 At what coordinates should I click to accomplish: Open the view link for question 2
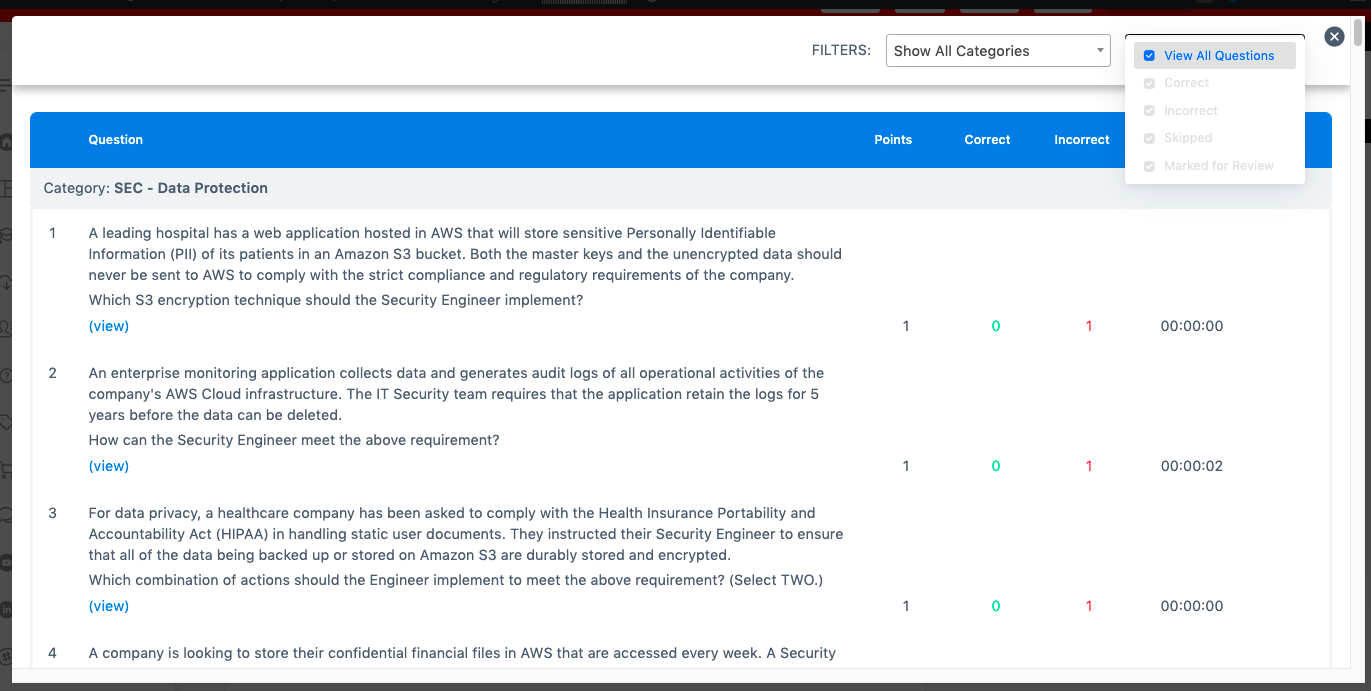pyautogui.click(x=109, y=466)
